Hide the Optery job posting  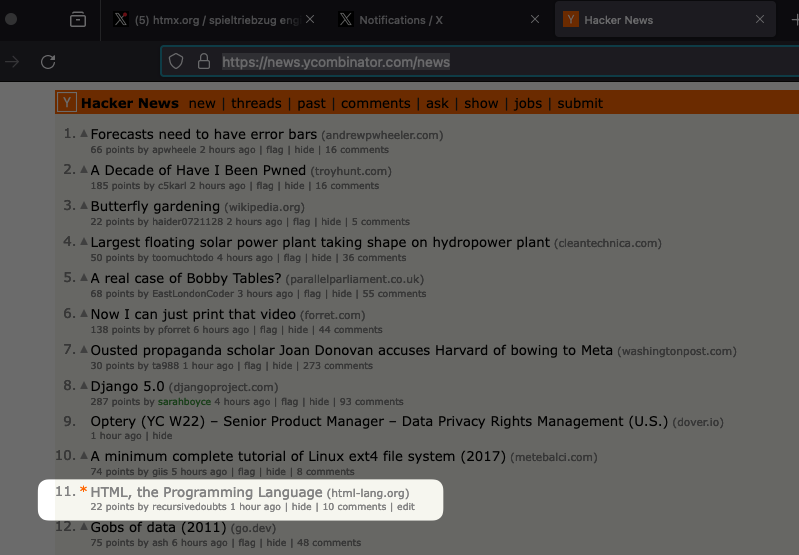pos(162,436)
